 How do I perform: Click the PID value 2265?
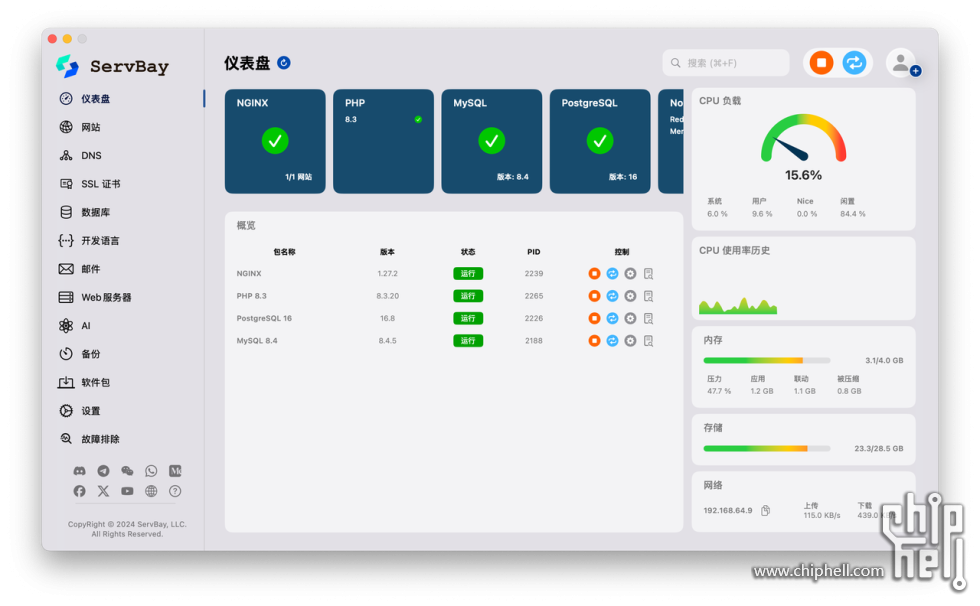pos(534,296)
